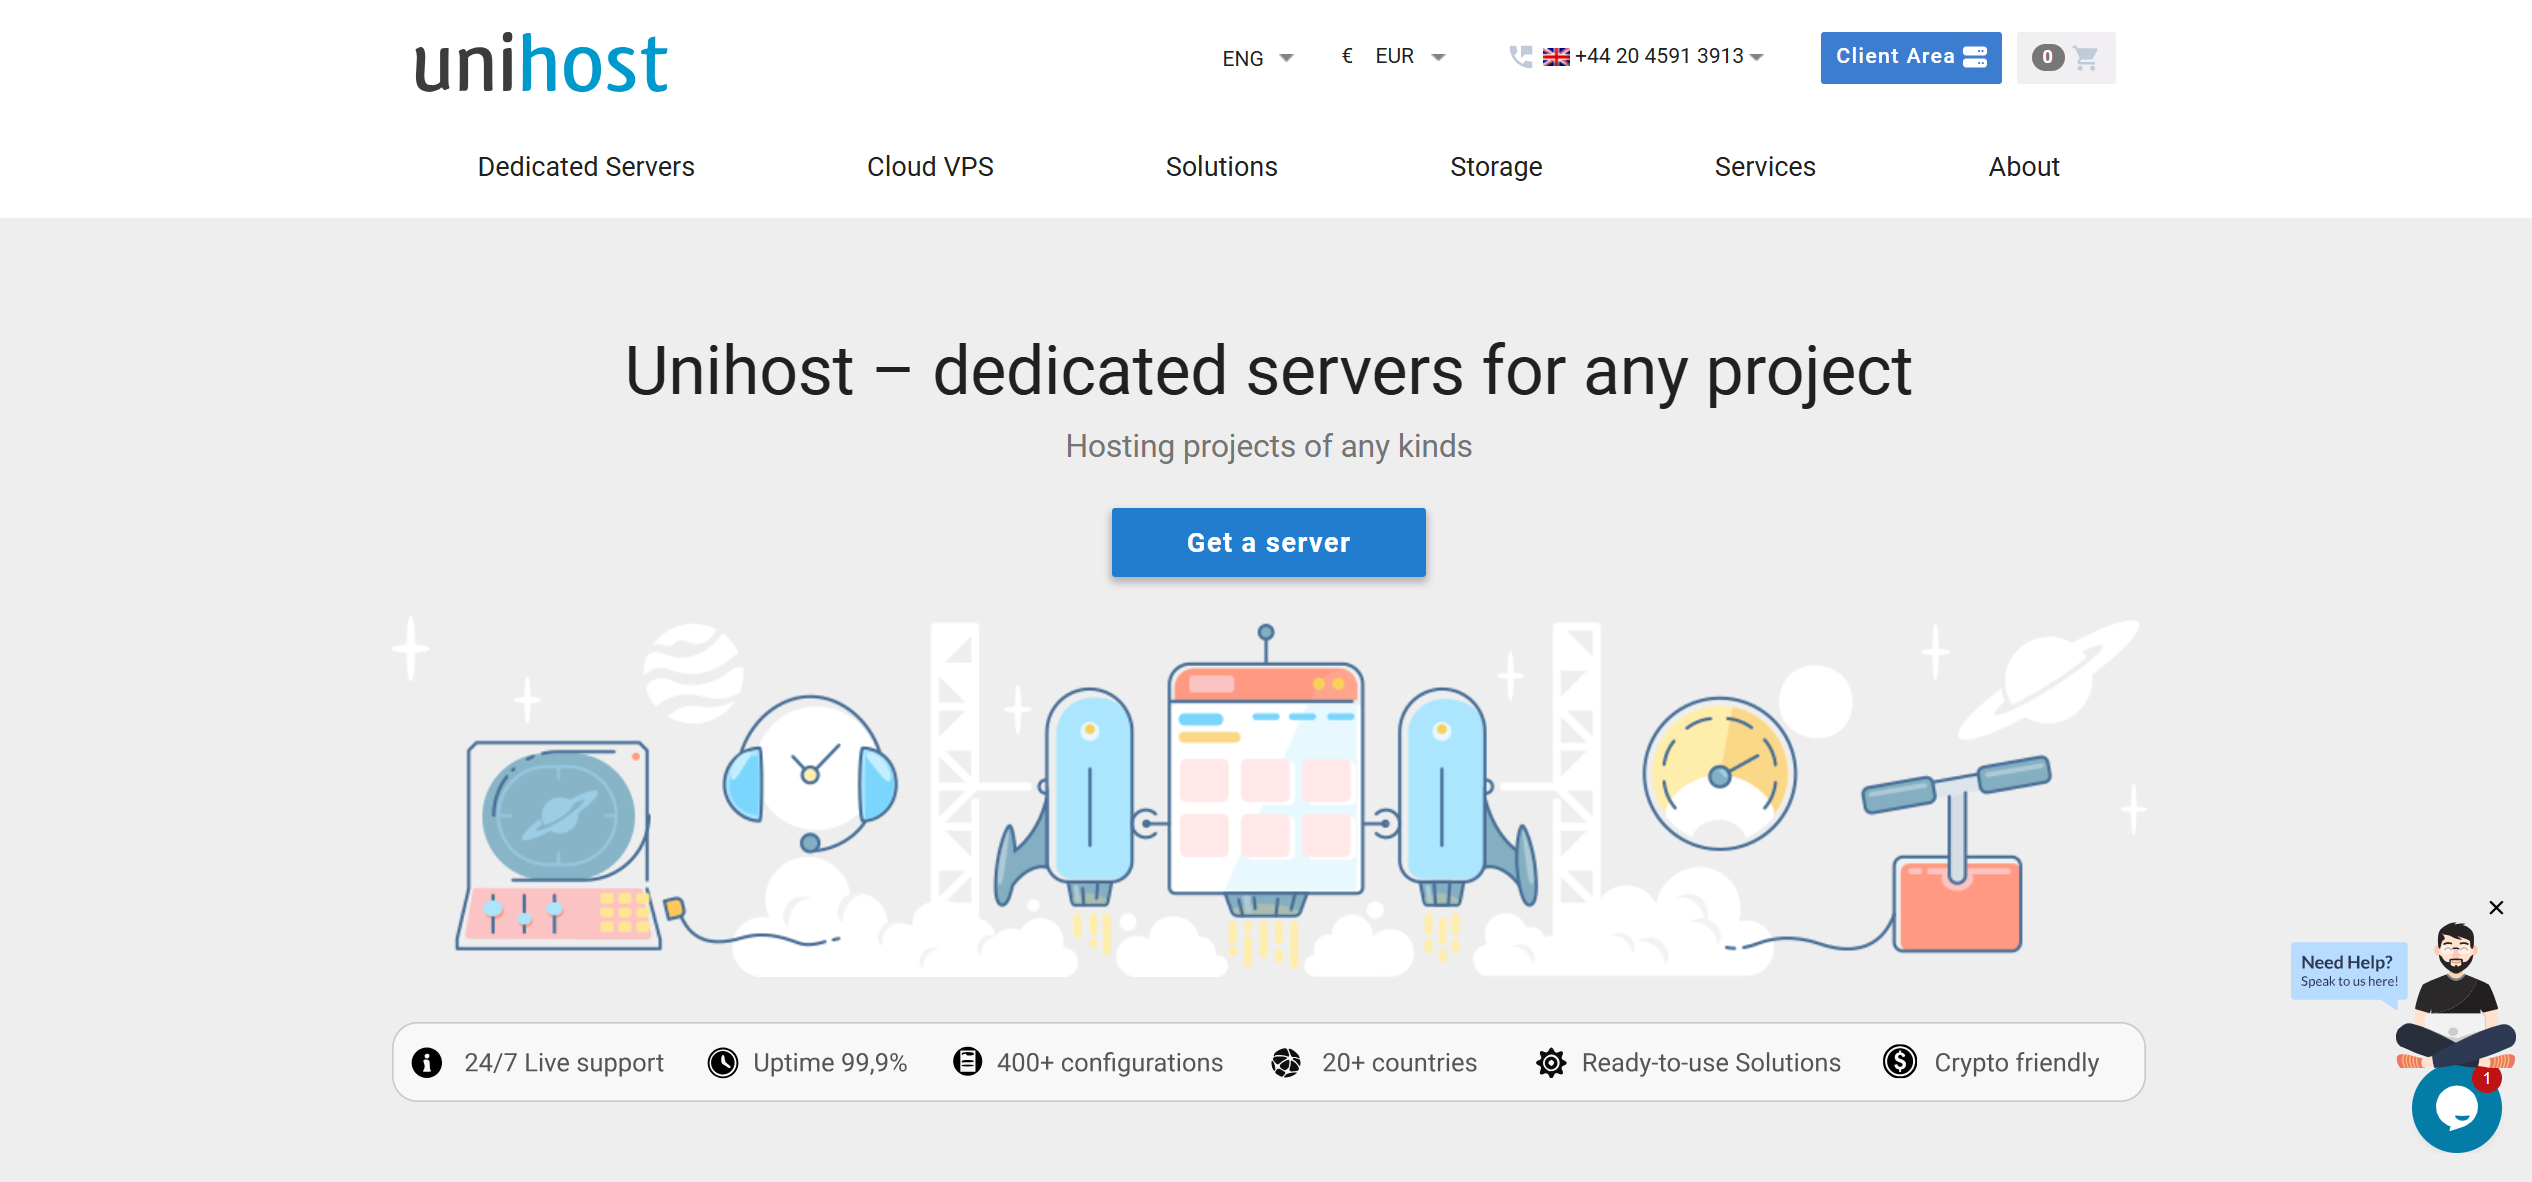This screenshot has width=2532, height=1182.
Task: Close the Need Help chat popup
Action: coord(2496,907)
